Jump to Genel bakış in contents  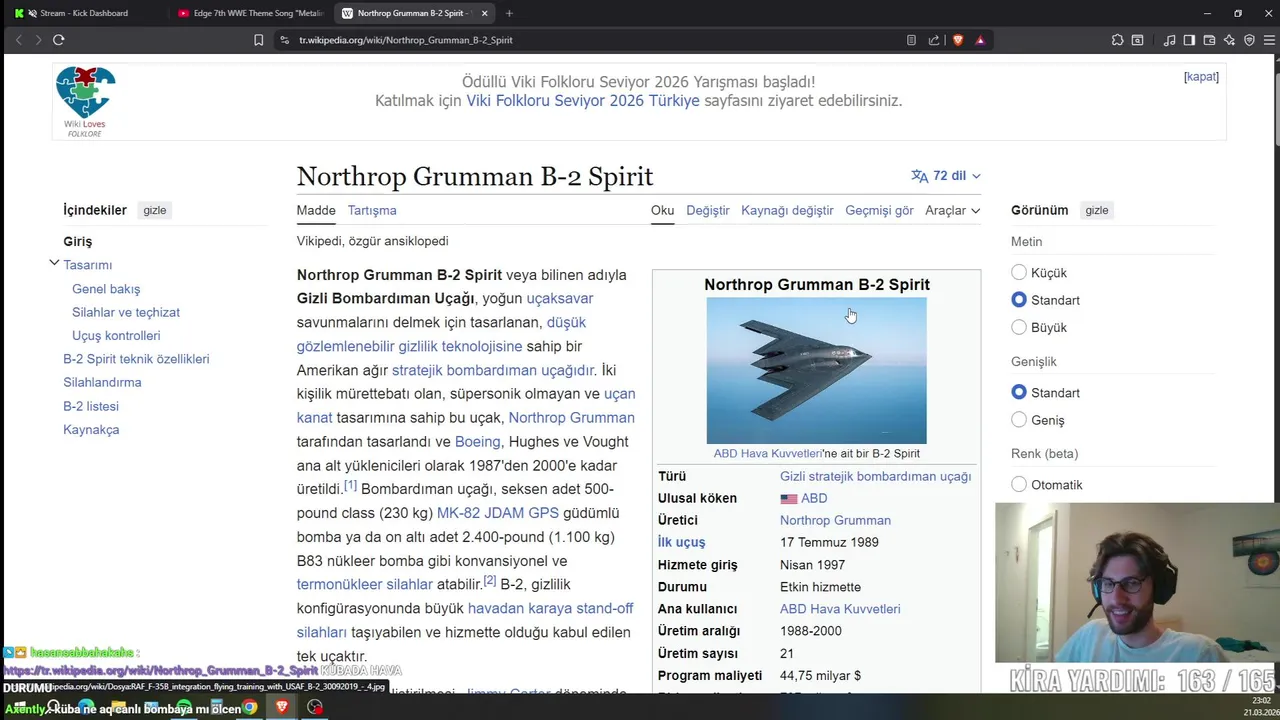106,289
